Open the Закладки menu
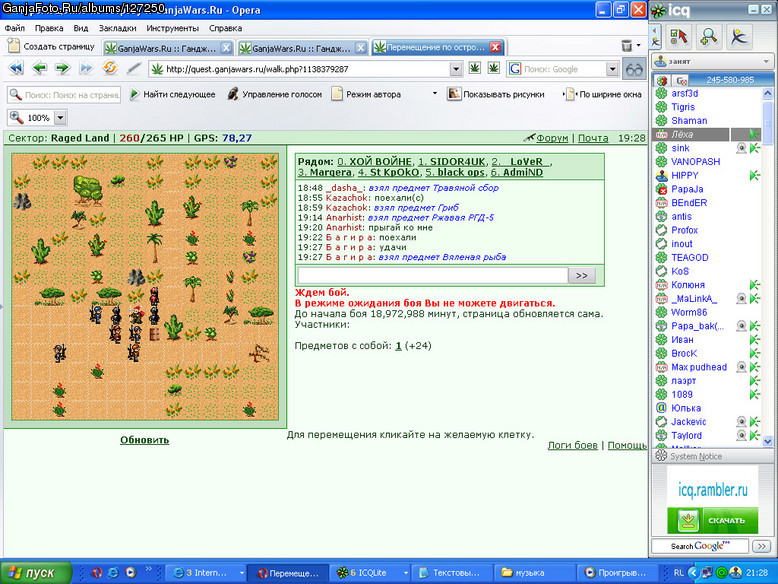This screenshot has width=778, height=584. coord(117,28)
